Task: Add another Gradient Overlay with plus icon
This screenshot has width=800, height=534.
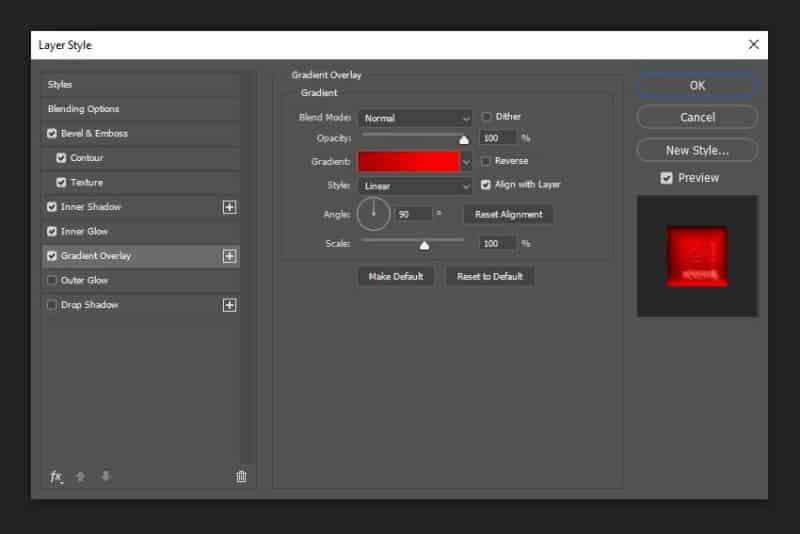Action: pos(230,256)
